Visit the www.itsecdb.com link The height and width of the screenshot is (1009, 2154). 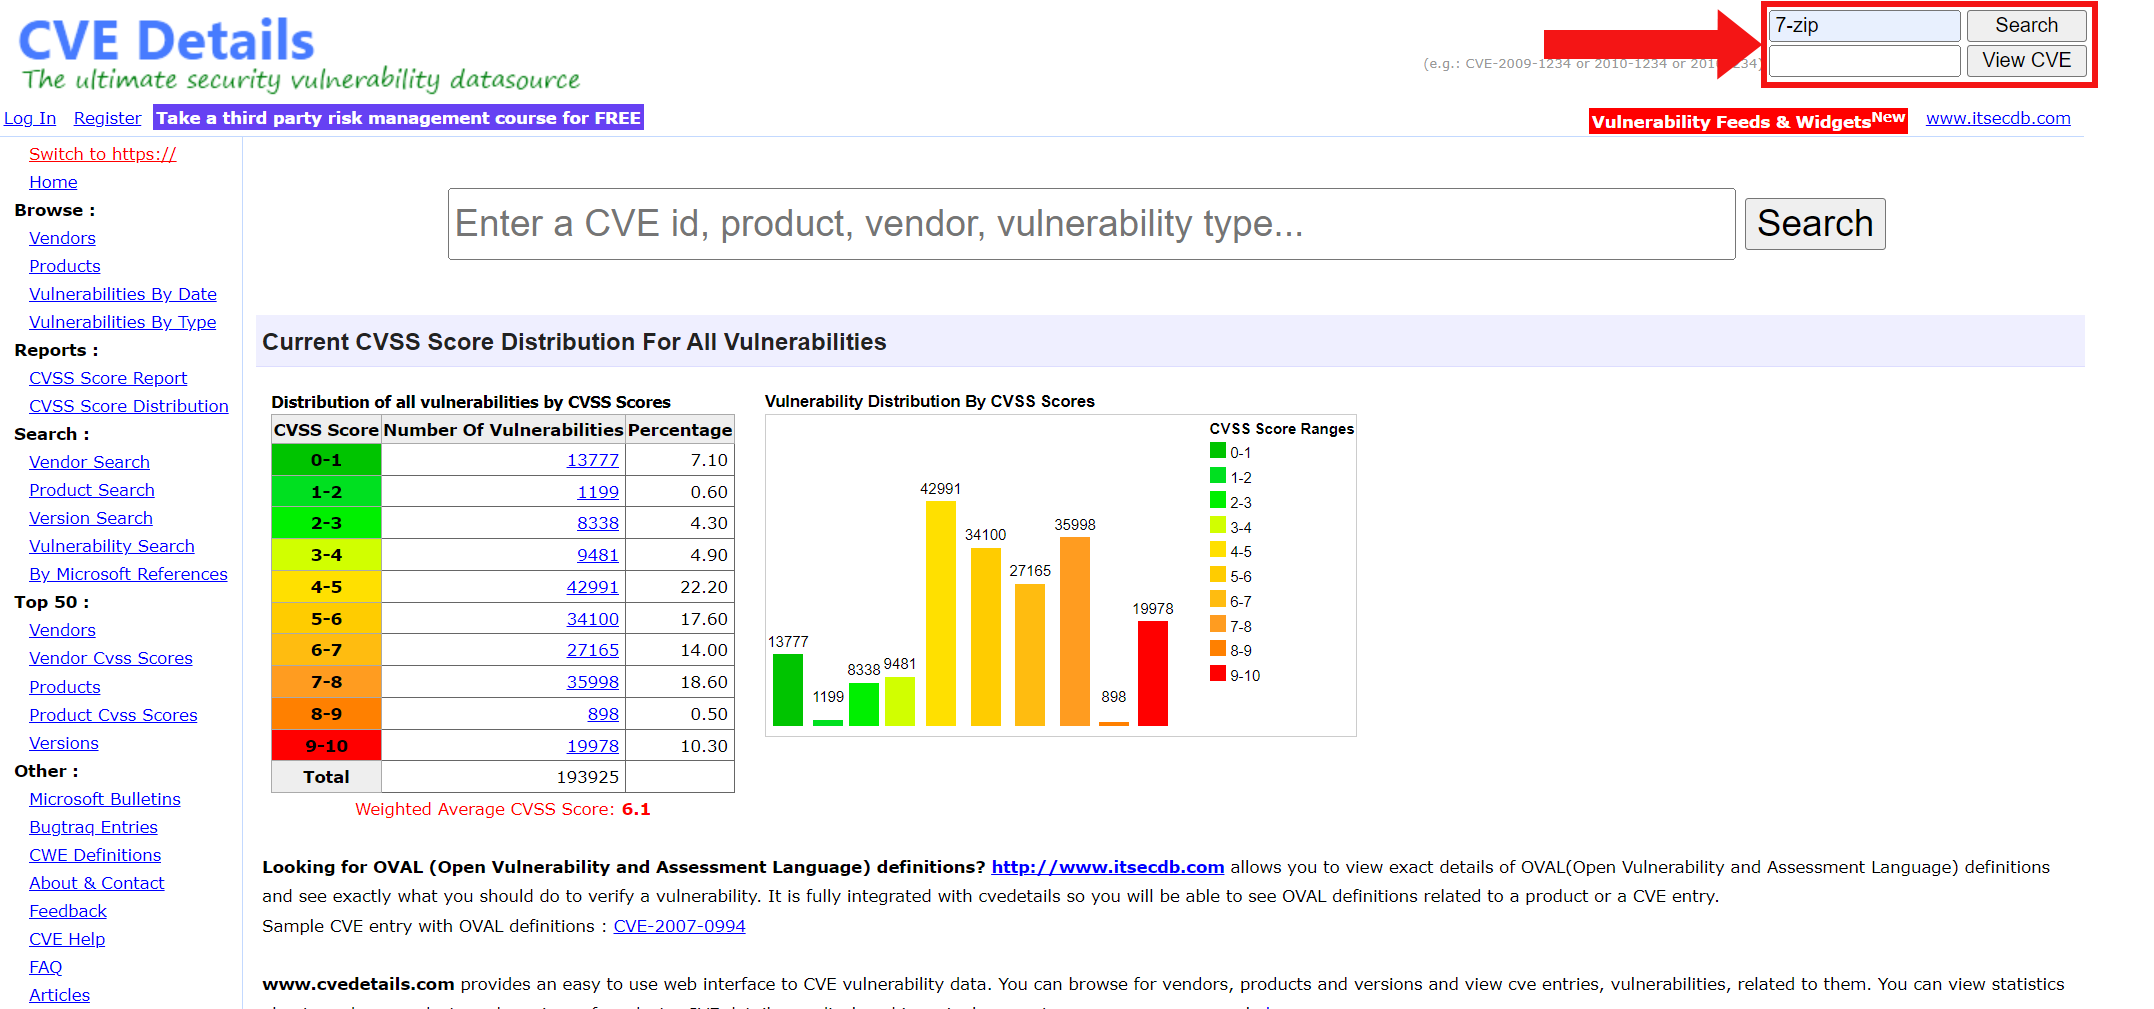(x=1996, y=118)
